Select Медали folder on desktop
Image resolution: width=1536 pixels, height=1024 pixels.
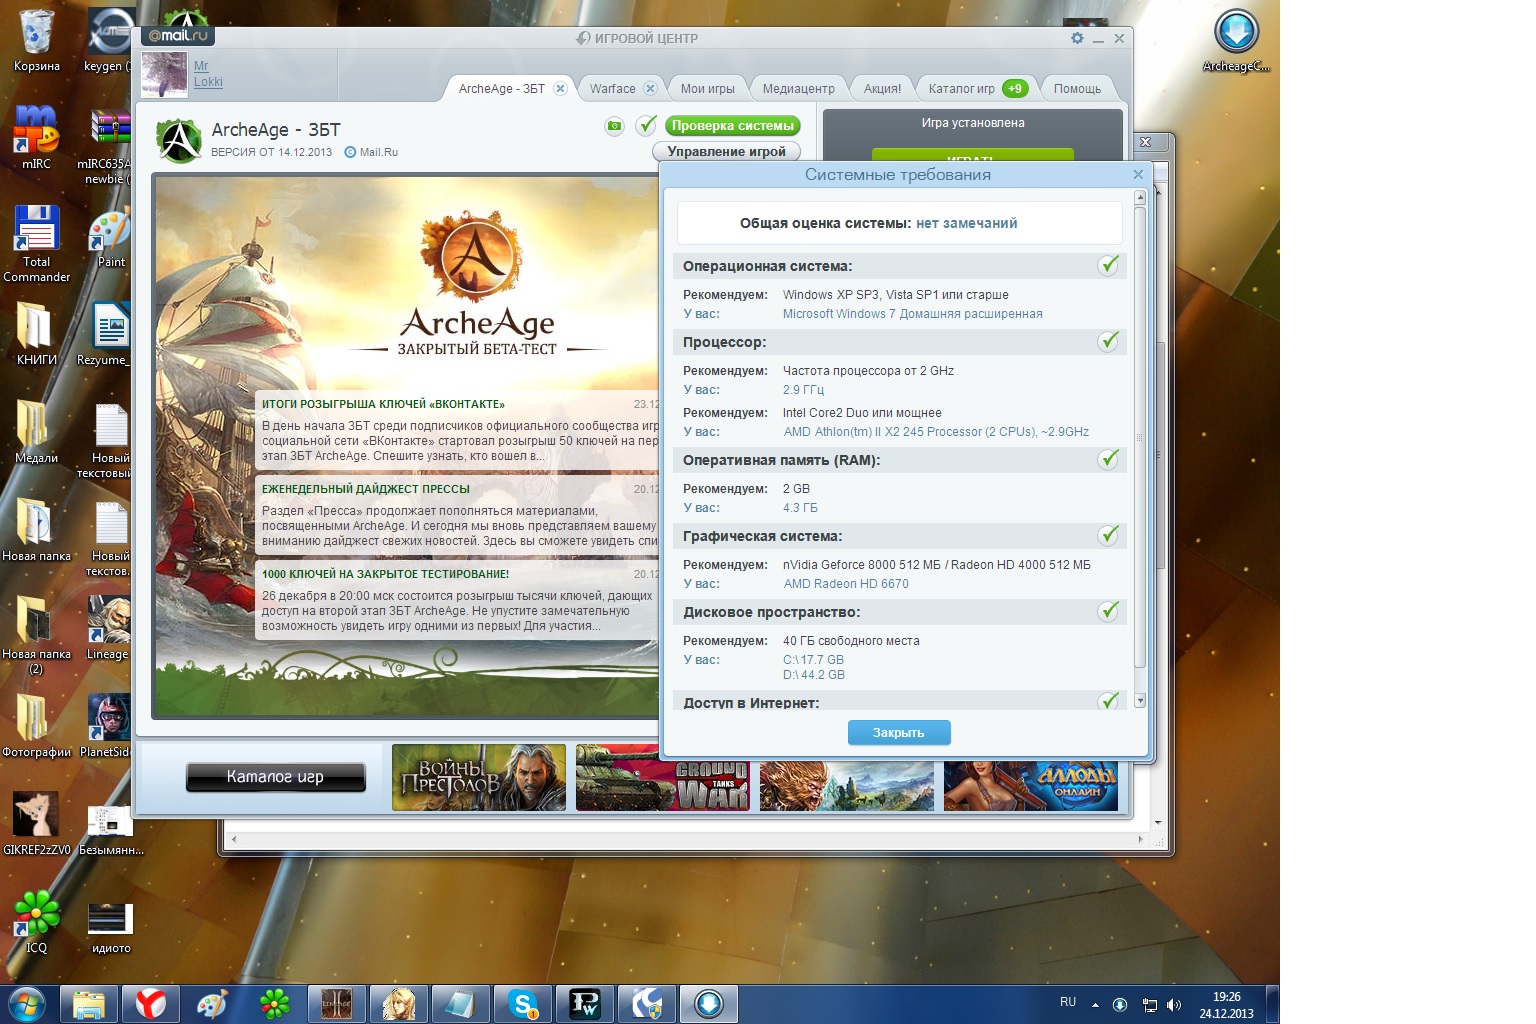point(36,431)
